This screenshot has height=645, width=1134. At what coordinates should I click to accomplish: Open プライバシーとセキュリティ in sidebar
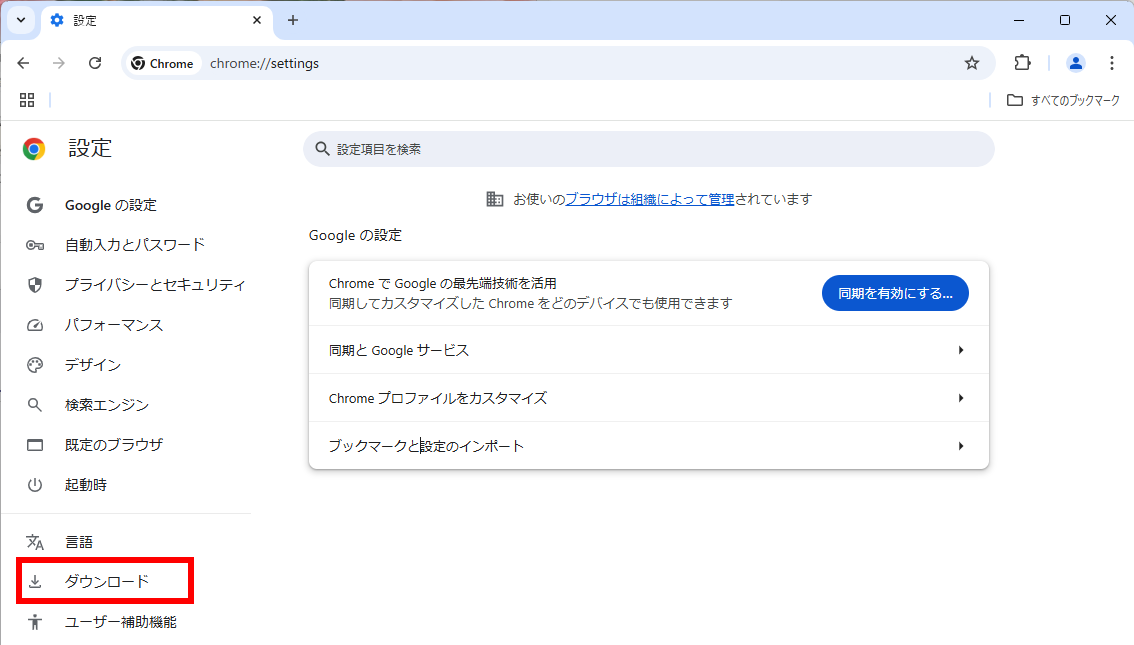point(155,285)
